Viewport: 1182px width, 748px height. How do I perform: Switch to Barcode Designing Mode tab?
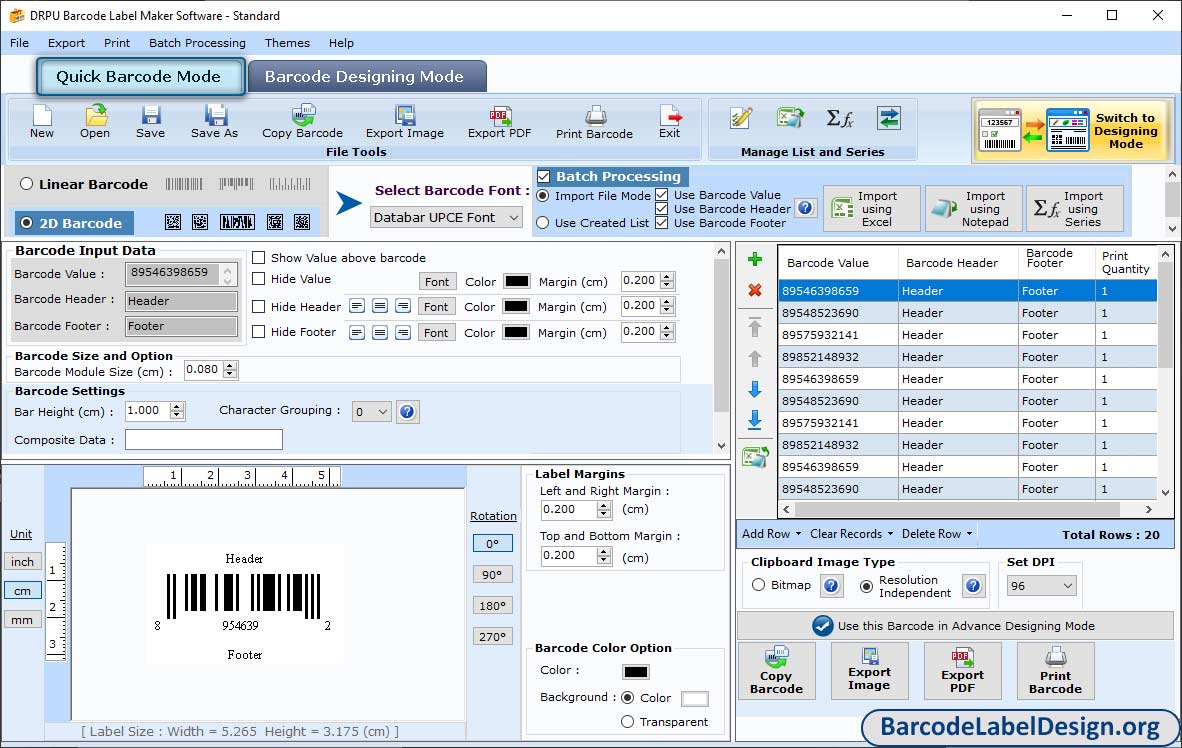367,77
